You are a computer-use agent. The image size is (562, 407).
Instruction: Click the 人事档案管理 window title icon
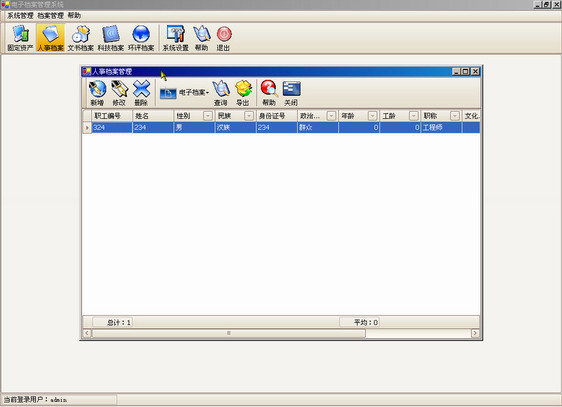[87, 71]
